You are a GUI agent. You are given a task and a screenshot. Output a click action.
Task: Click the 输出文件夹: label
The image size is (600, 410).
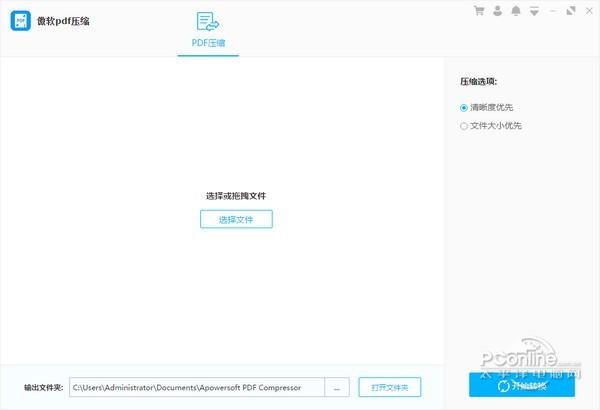tap(44, 387)
